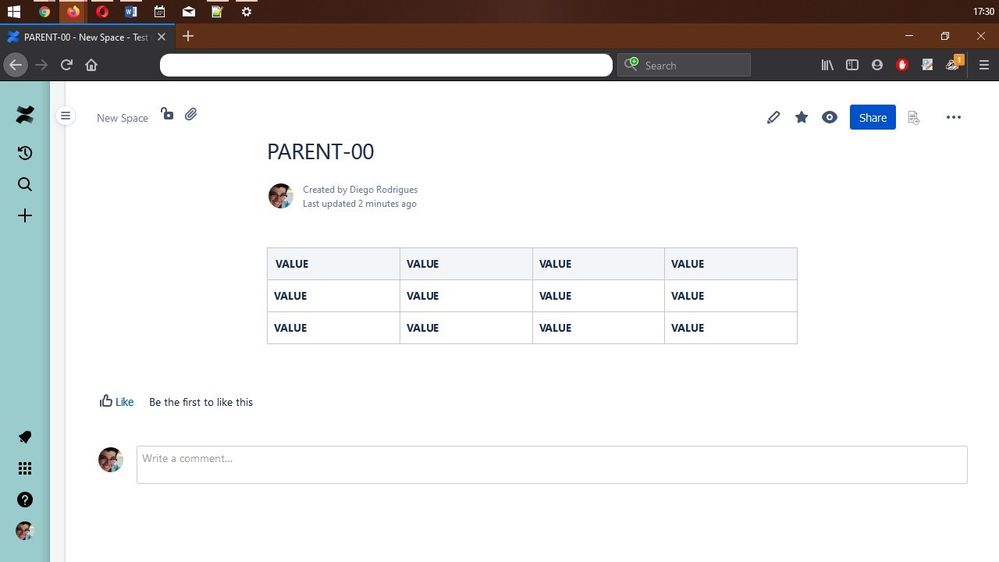Image resolution: width=999 pixels, height=562 pixels.
Task: Click comment author avatar beside comment box
Action: (110, 459)
